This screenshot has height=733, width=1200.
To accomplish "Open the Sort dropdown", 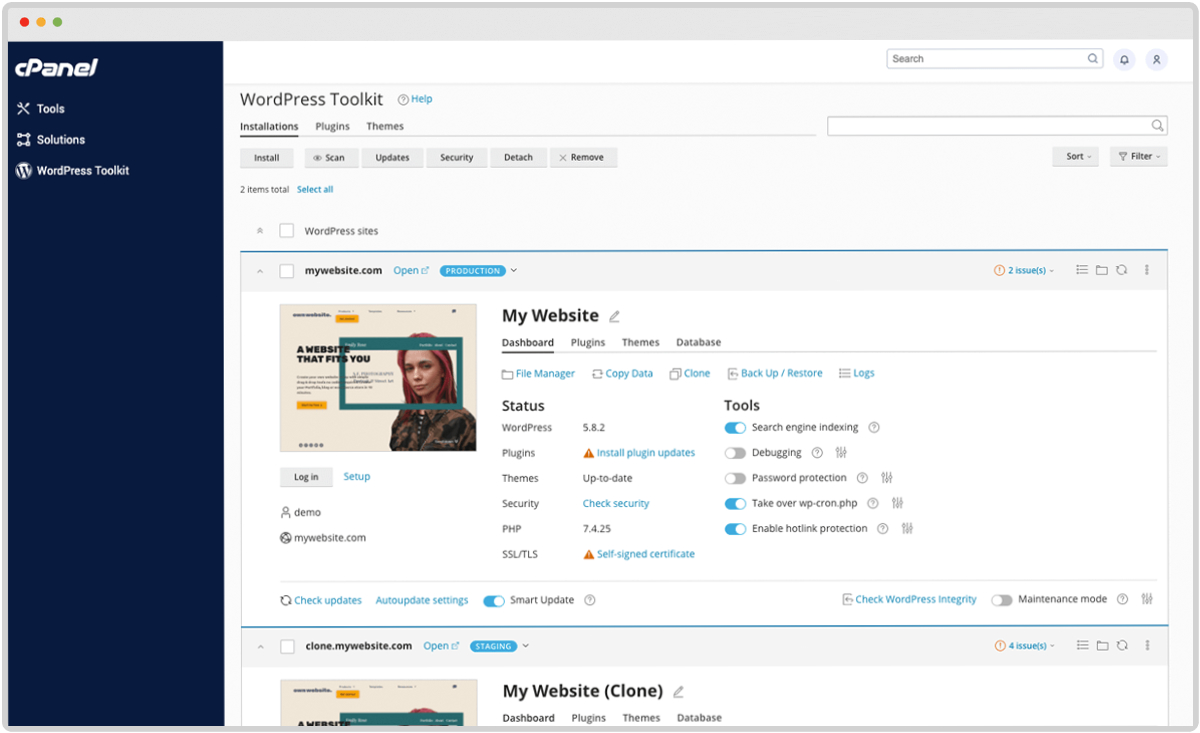I will point(1076,157).
